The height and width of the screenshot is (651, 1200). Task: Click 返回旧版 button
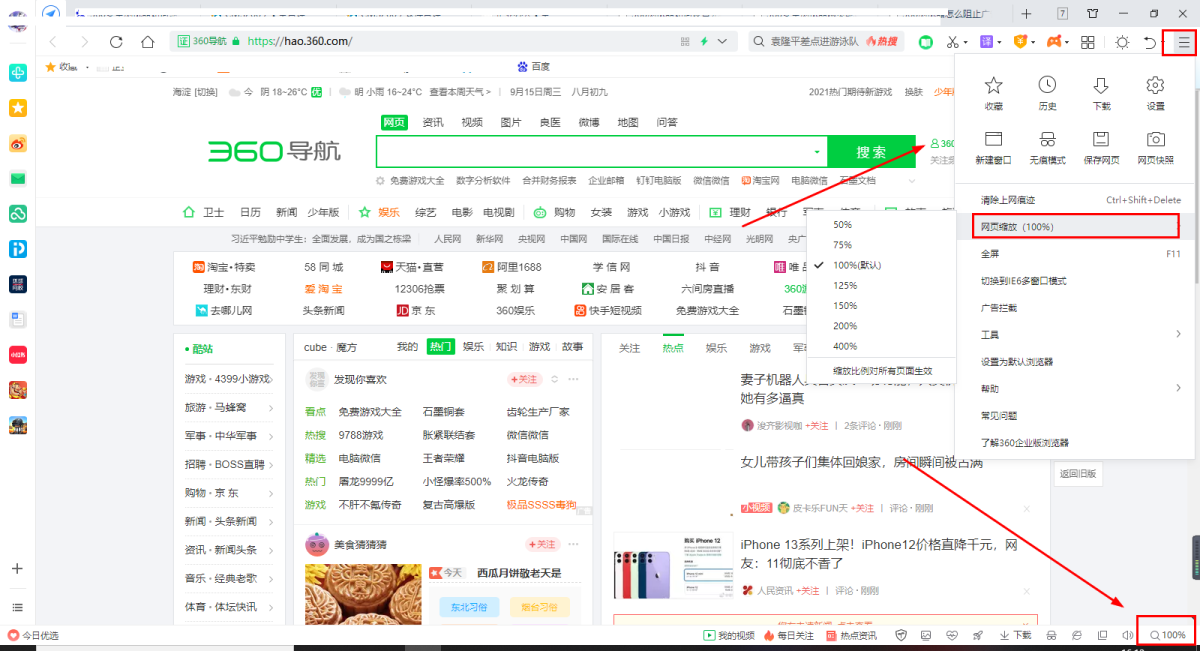(x=1078, y=474)
